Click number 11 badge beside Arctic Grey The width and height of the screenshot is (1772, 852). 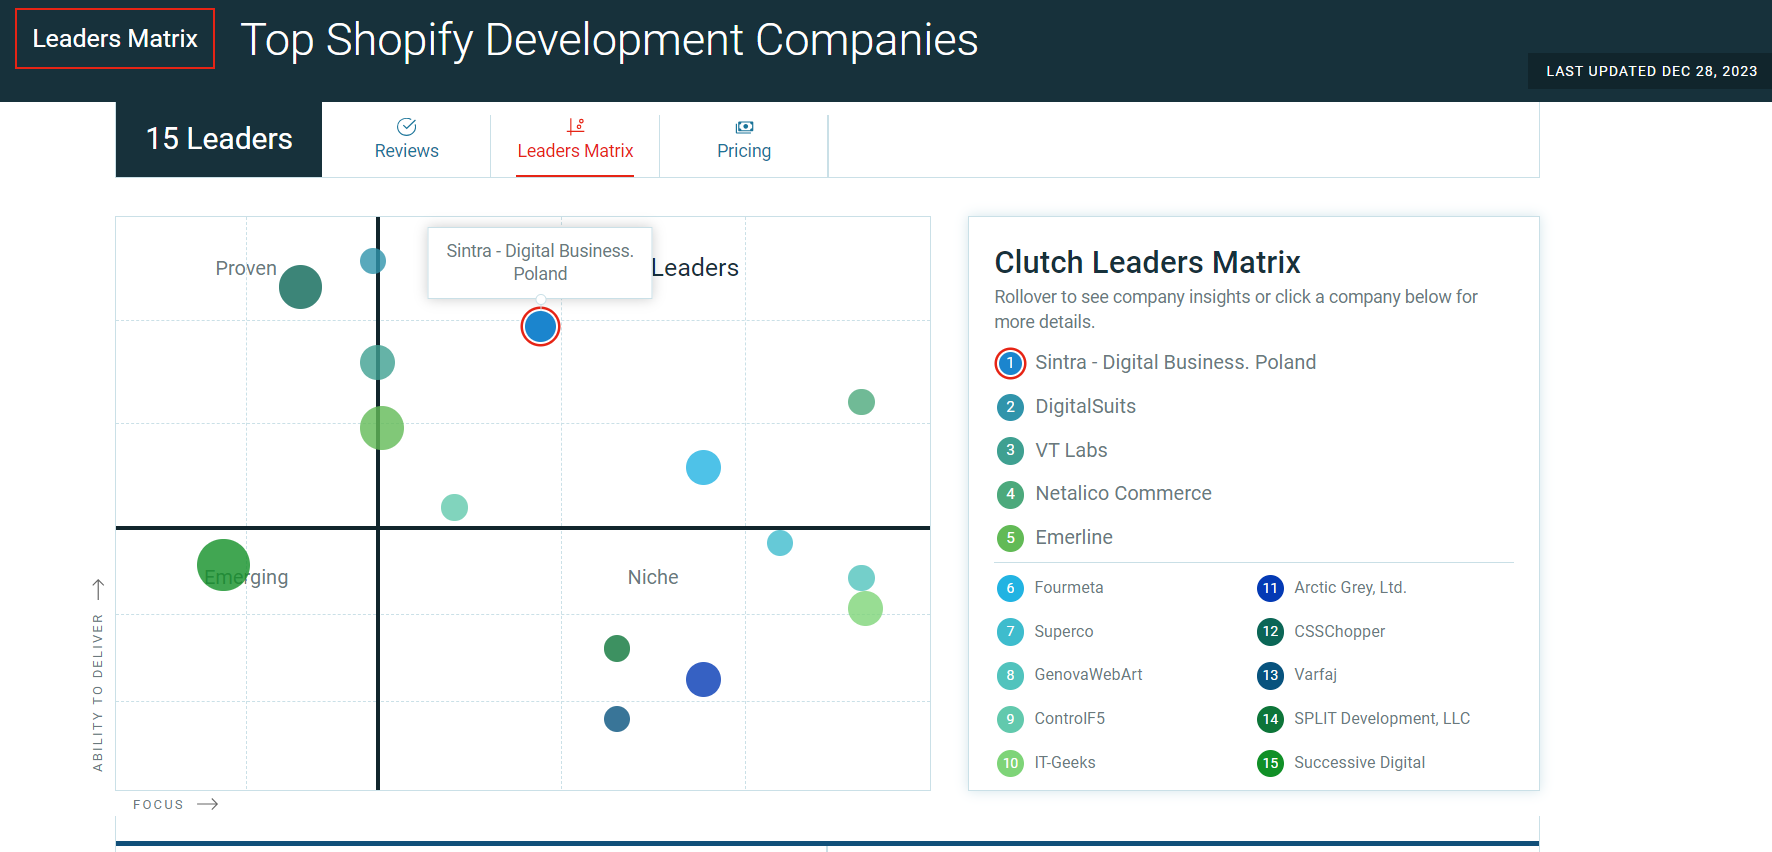click(1270, 588)
